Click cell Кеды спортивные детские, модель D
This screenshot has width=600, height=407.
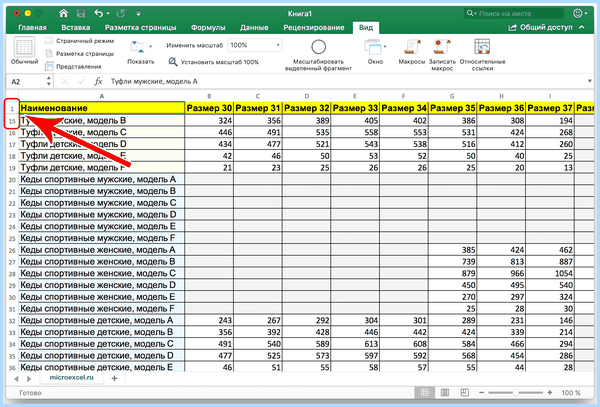[x=101, y=356]
